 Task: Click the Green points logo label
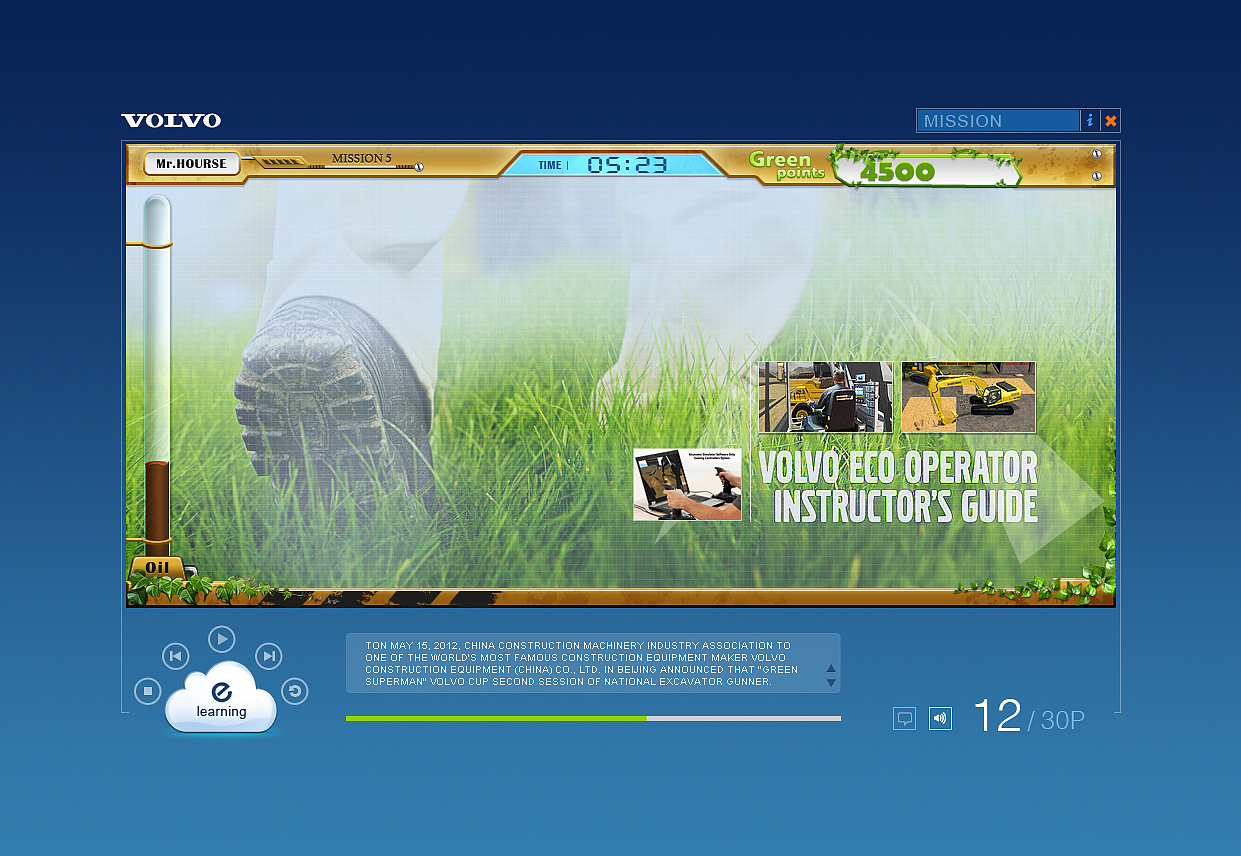tap(787, 165)
